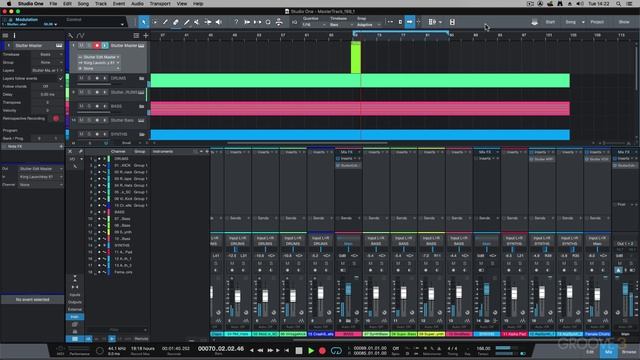Toggle the Layers follow events checkbox

[x=61, y=78]
